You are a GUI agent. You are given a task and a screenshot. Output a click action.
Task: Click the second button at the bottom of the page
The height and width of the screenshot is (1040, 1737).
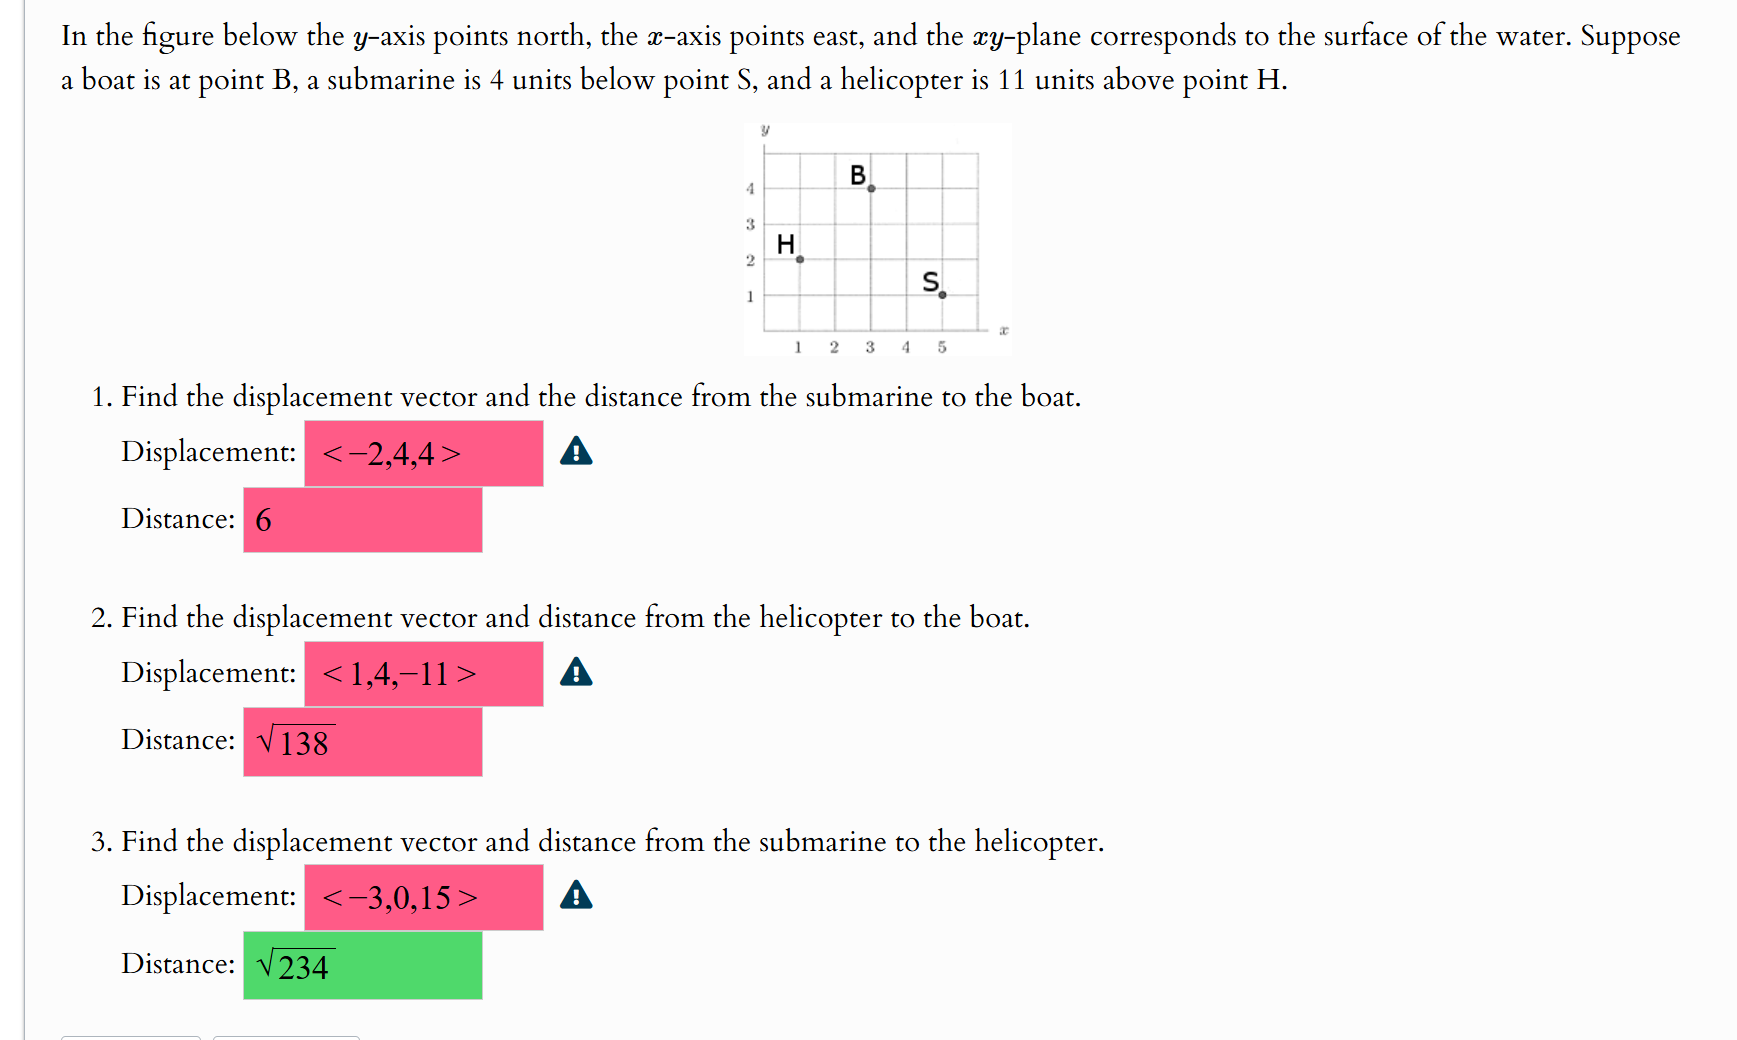pos(285,1037)
